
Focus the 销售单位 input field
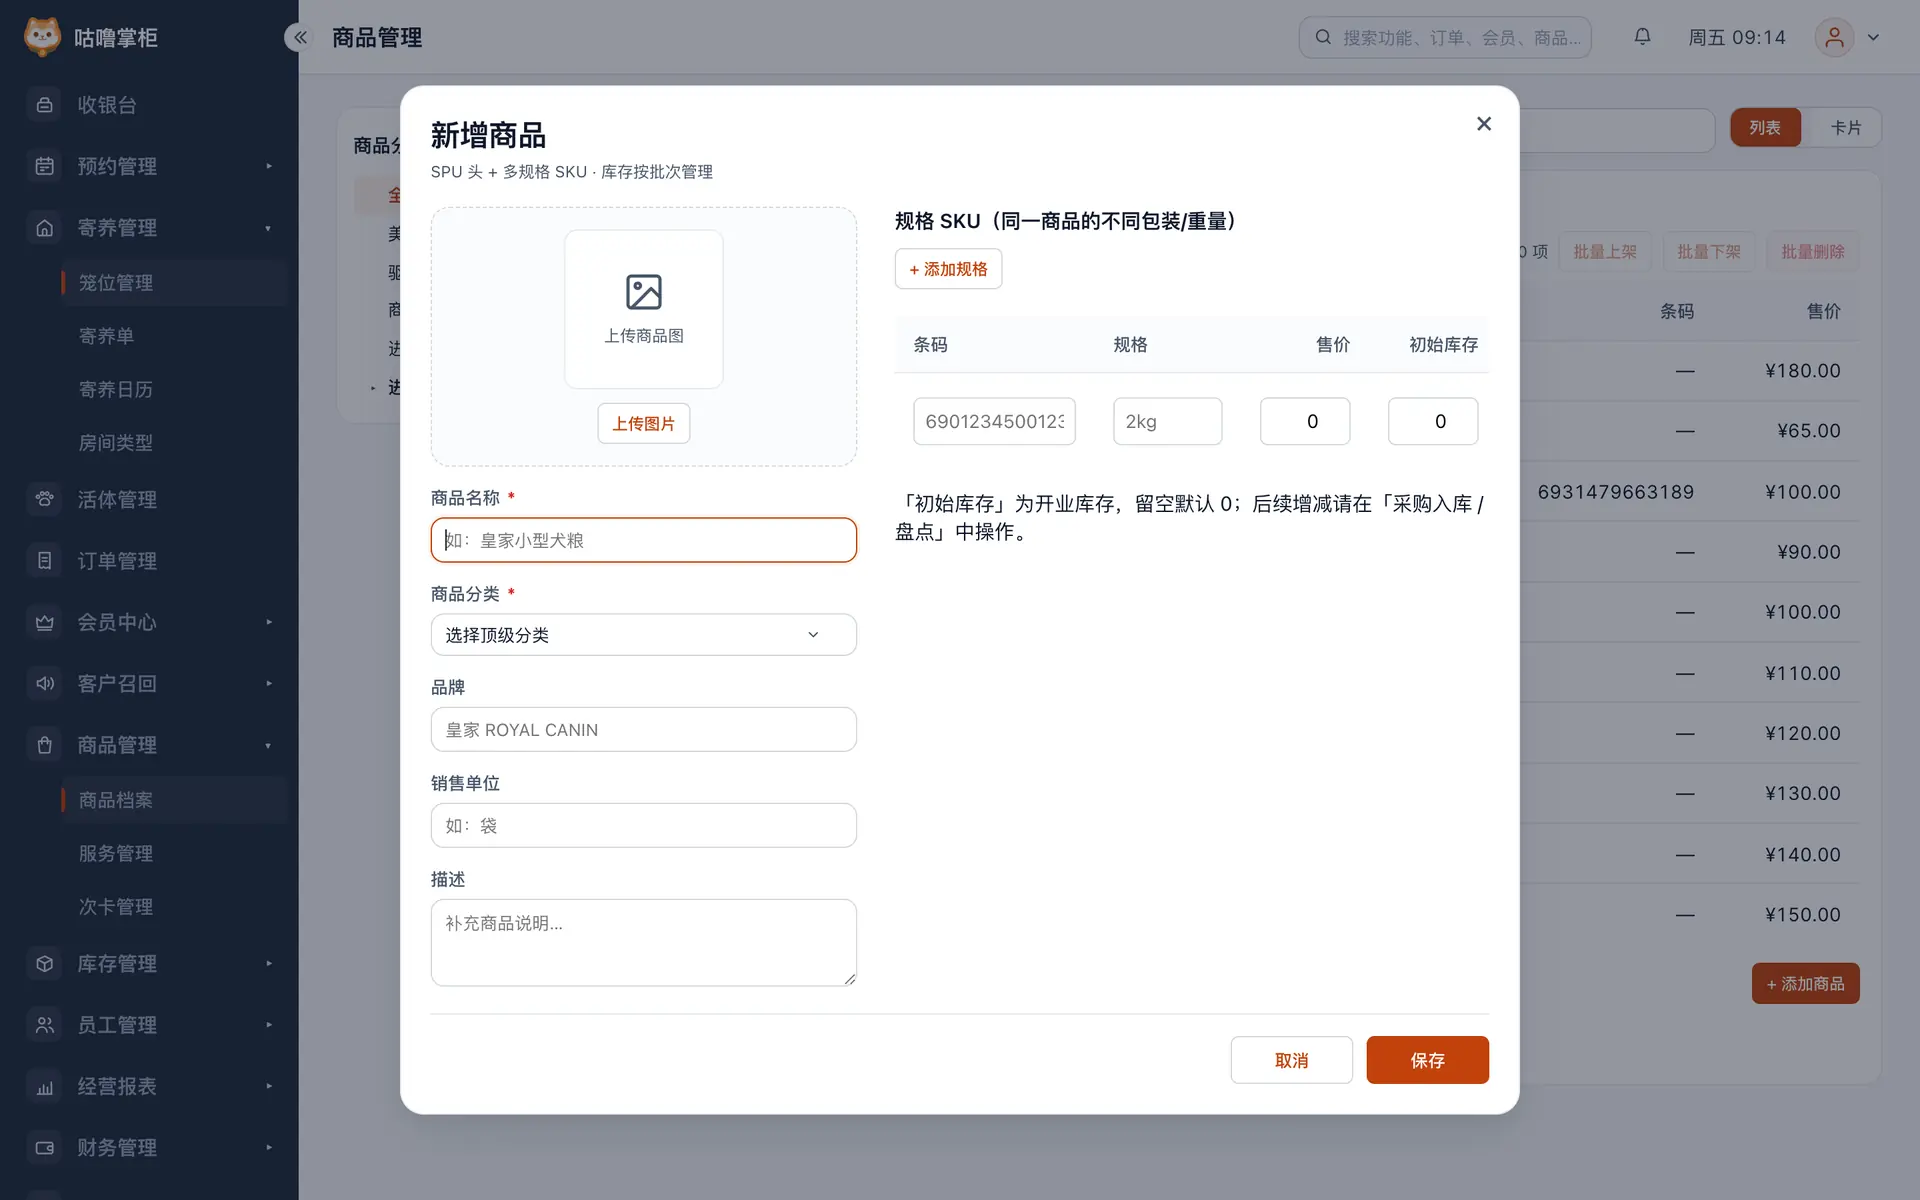click(644, 826)
